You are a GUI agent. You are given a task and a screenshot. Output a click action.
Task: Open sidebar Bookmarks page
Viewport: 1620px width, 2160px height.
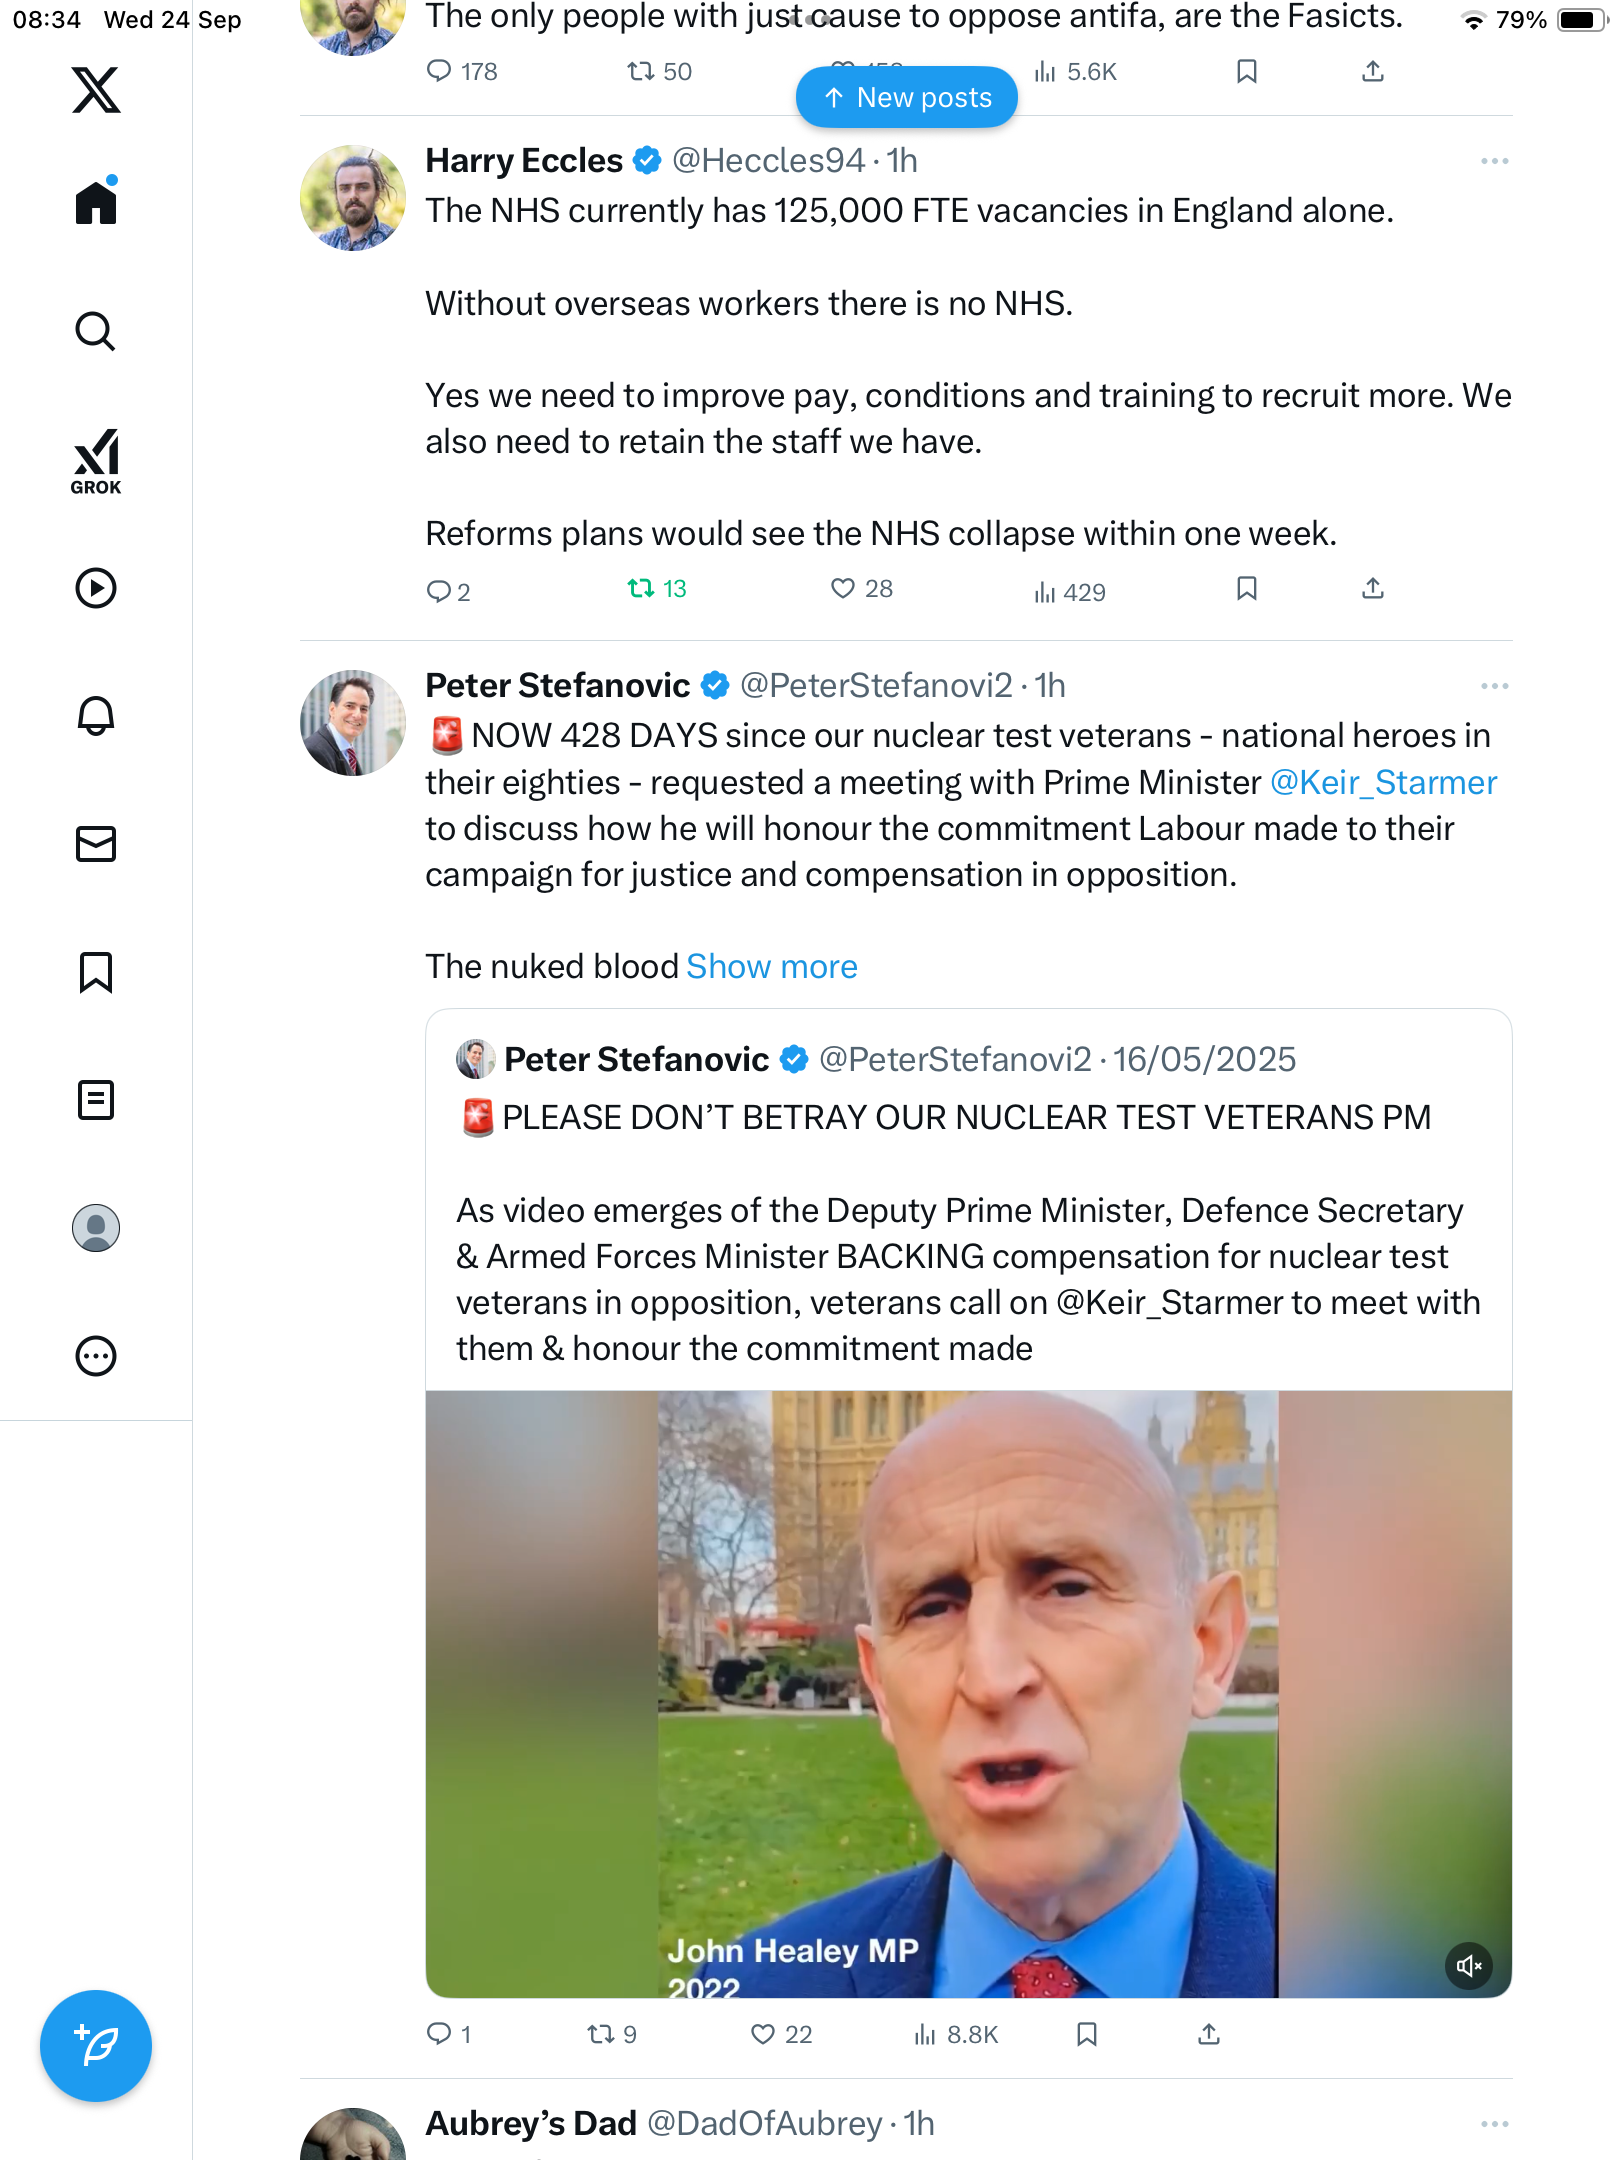[96, 972]
